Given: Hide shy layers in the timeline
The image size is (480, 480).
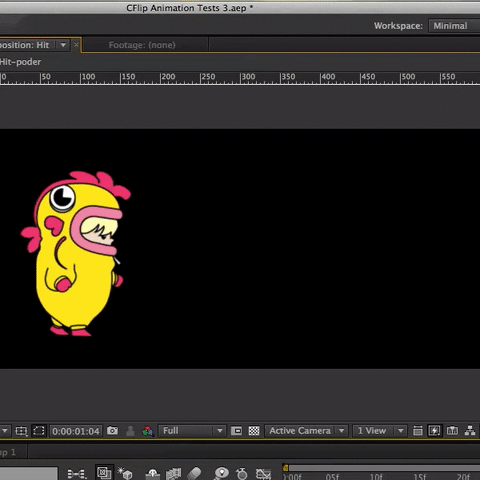Looking at the screenshot, I should [x=153, y=474].
